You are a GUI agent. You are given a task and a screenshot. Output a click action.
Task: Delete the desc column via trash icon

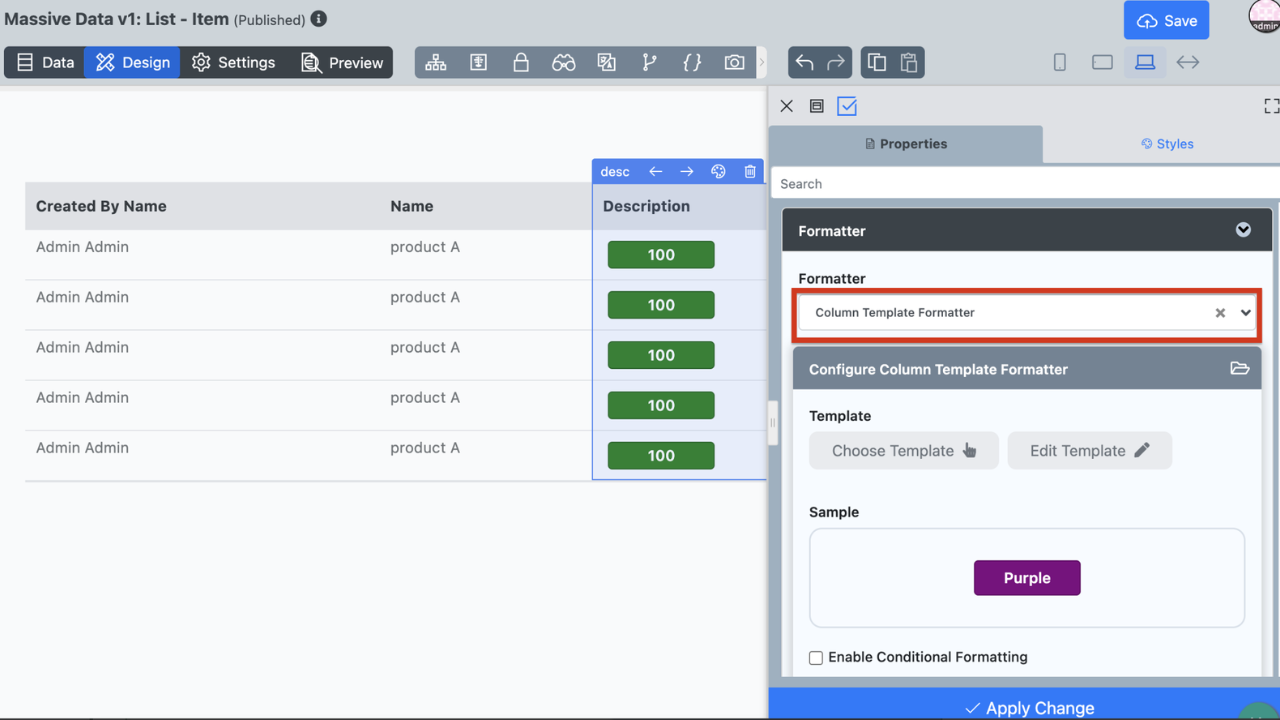pyautogui.click(x=750, y=171)
